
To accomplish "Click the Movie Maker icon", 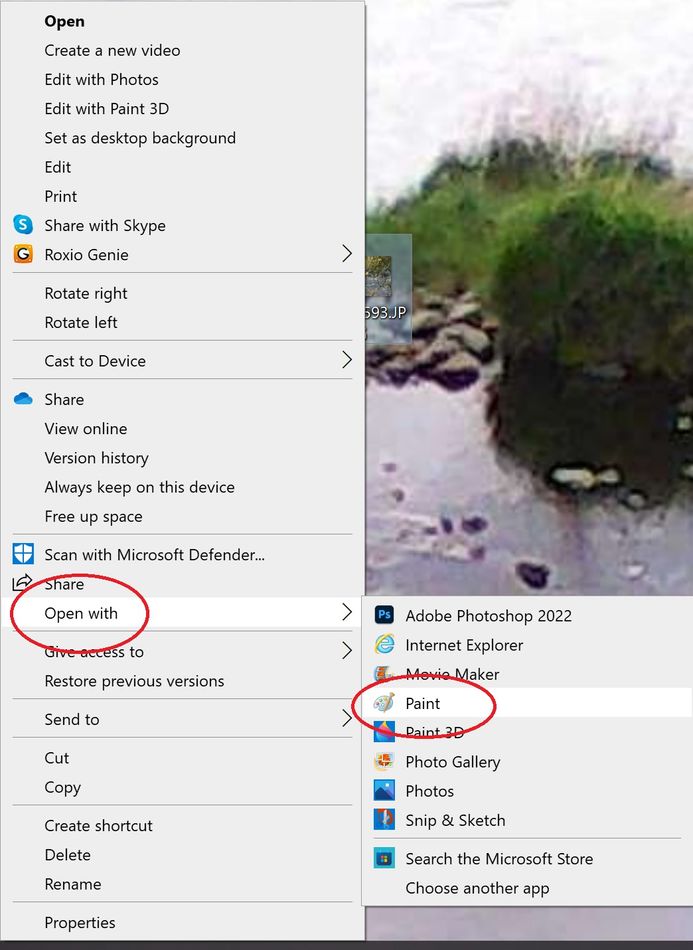I will point(383,673).
